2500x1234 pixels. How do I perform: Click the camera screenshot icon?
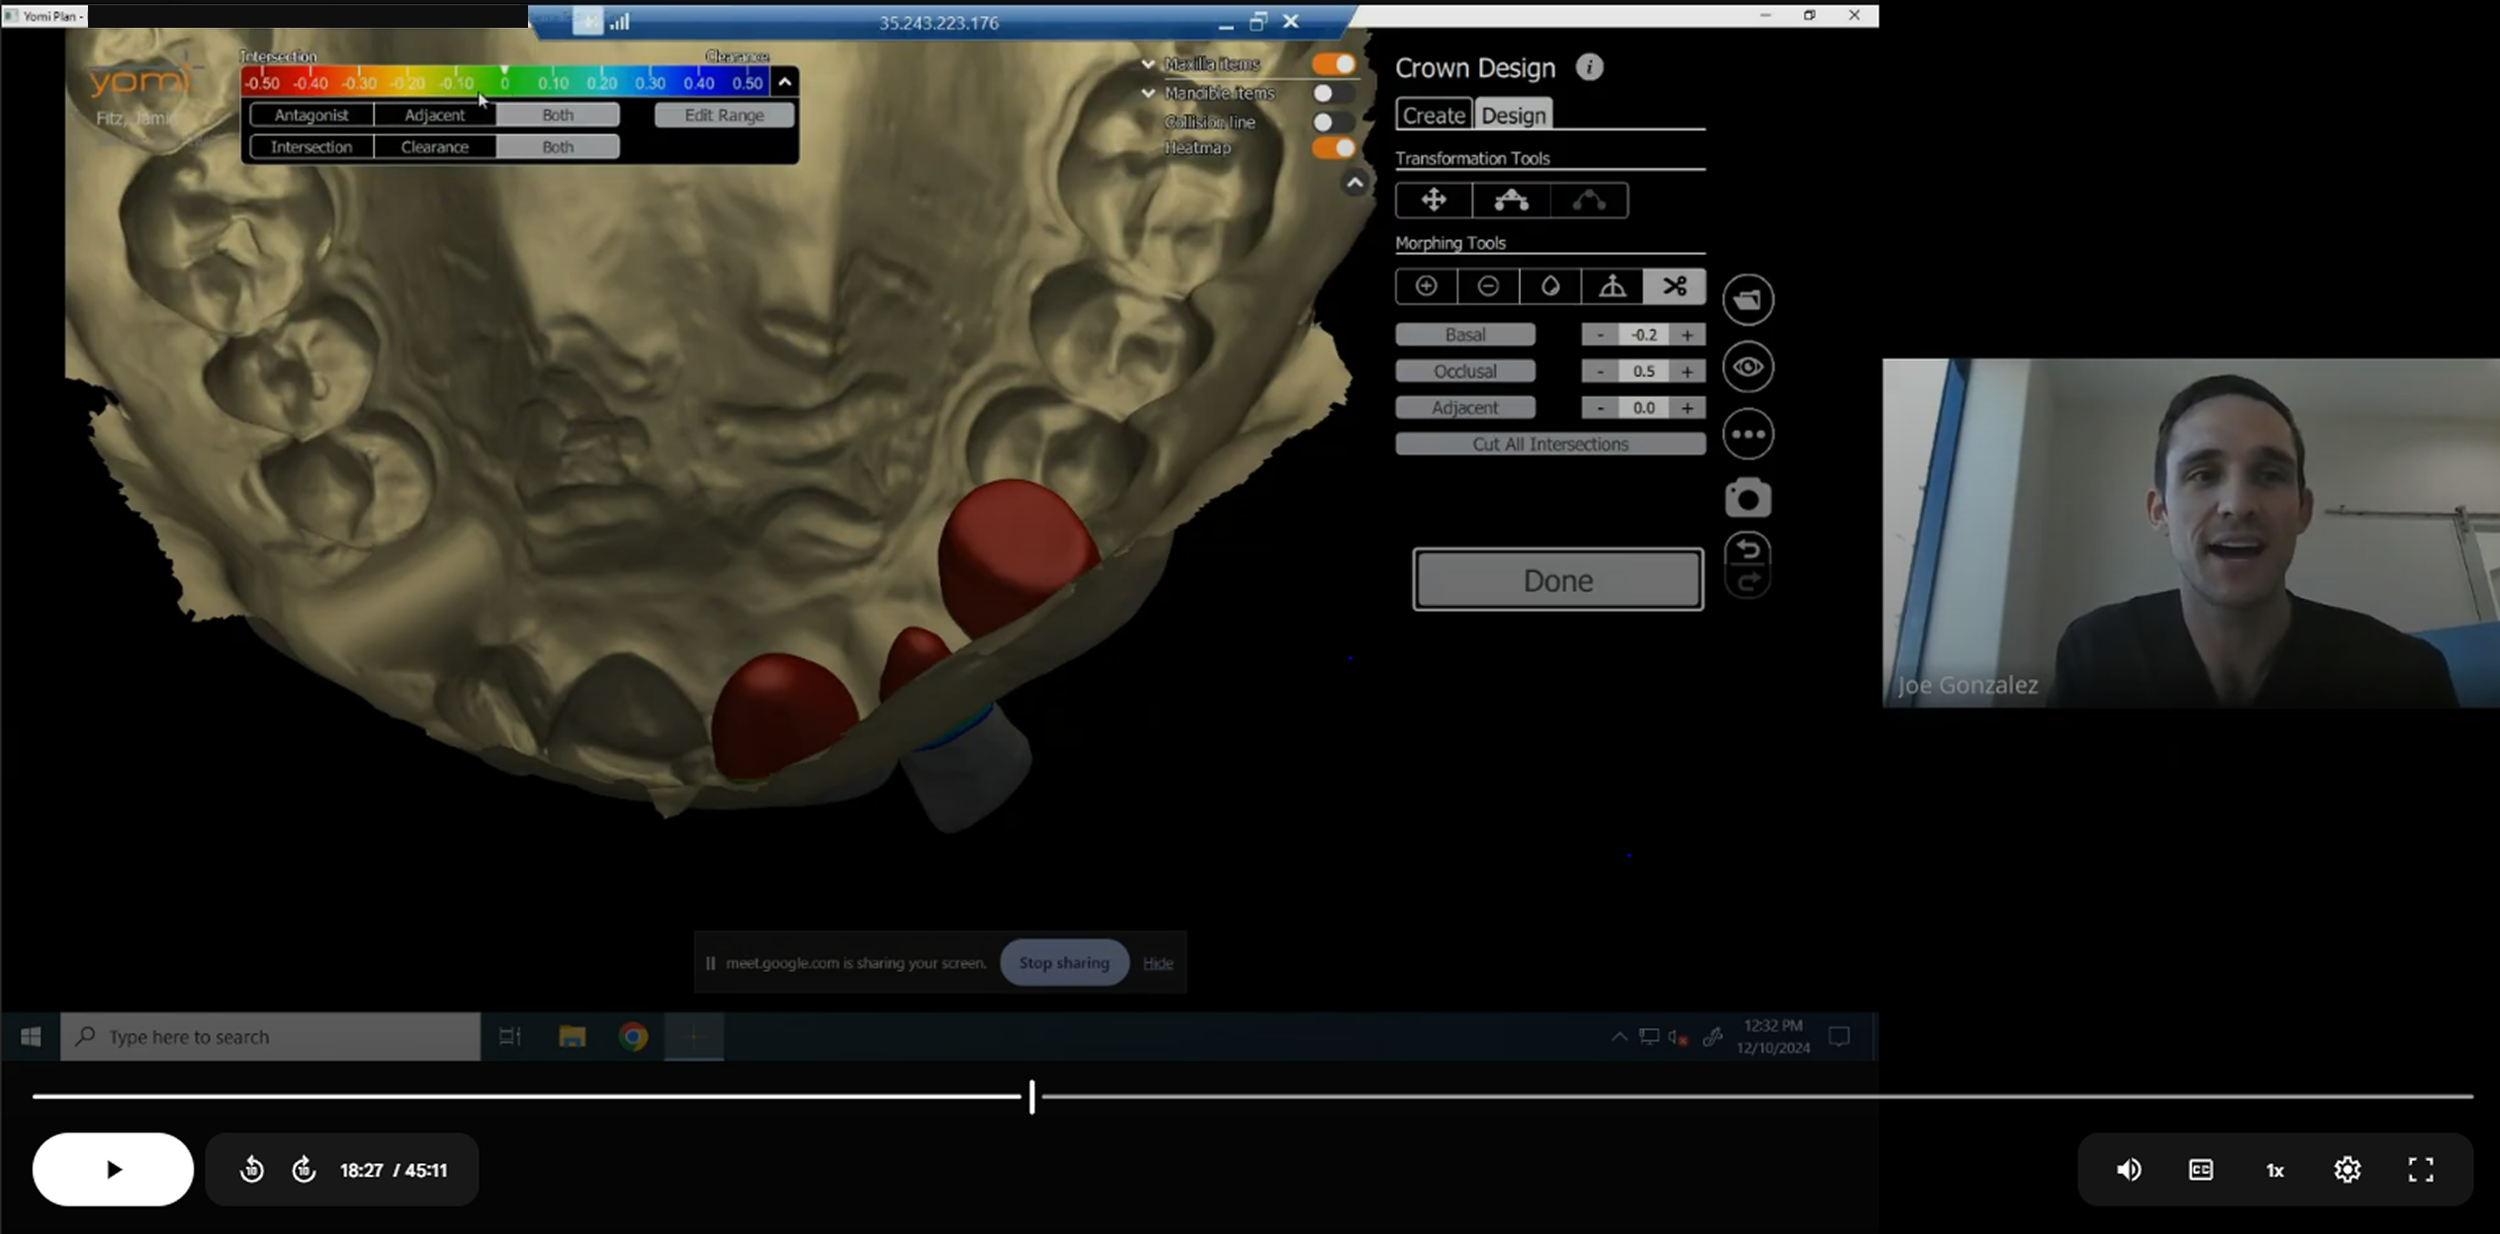[x=1747, y=498]
